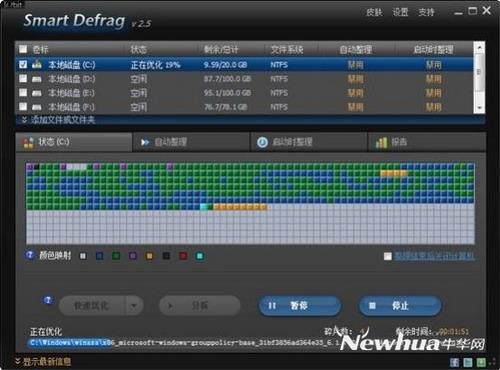This screenshot has width=500, height=370.
Task: Click the clock icon on 启动时整理 tab
Action: pyautogui.click(x=262, y=142)
